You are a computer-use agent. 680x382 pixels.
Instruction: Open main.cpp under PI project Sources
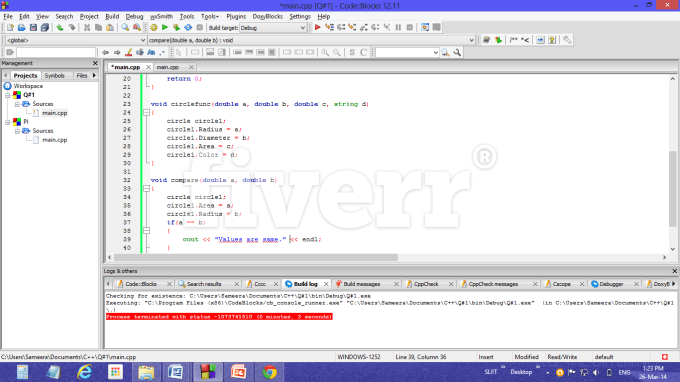[x=55, y=140]
